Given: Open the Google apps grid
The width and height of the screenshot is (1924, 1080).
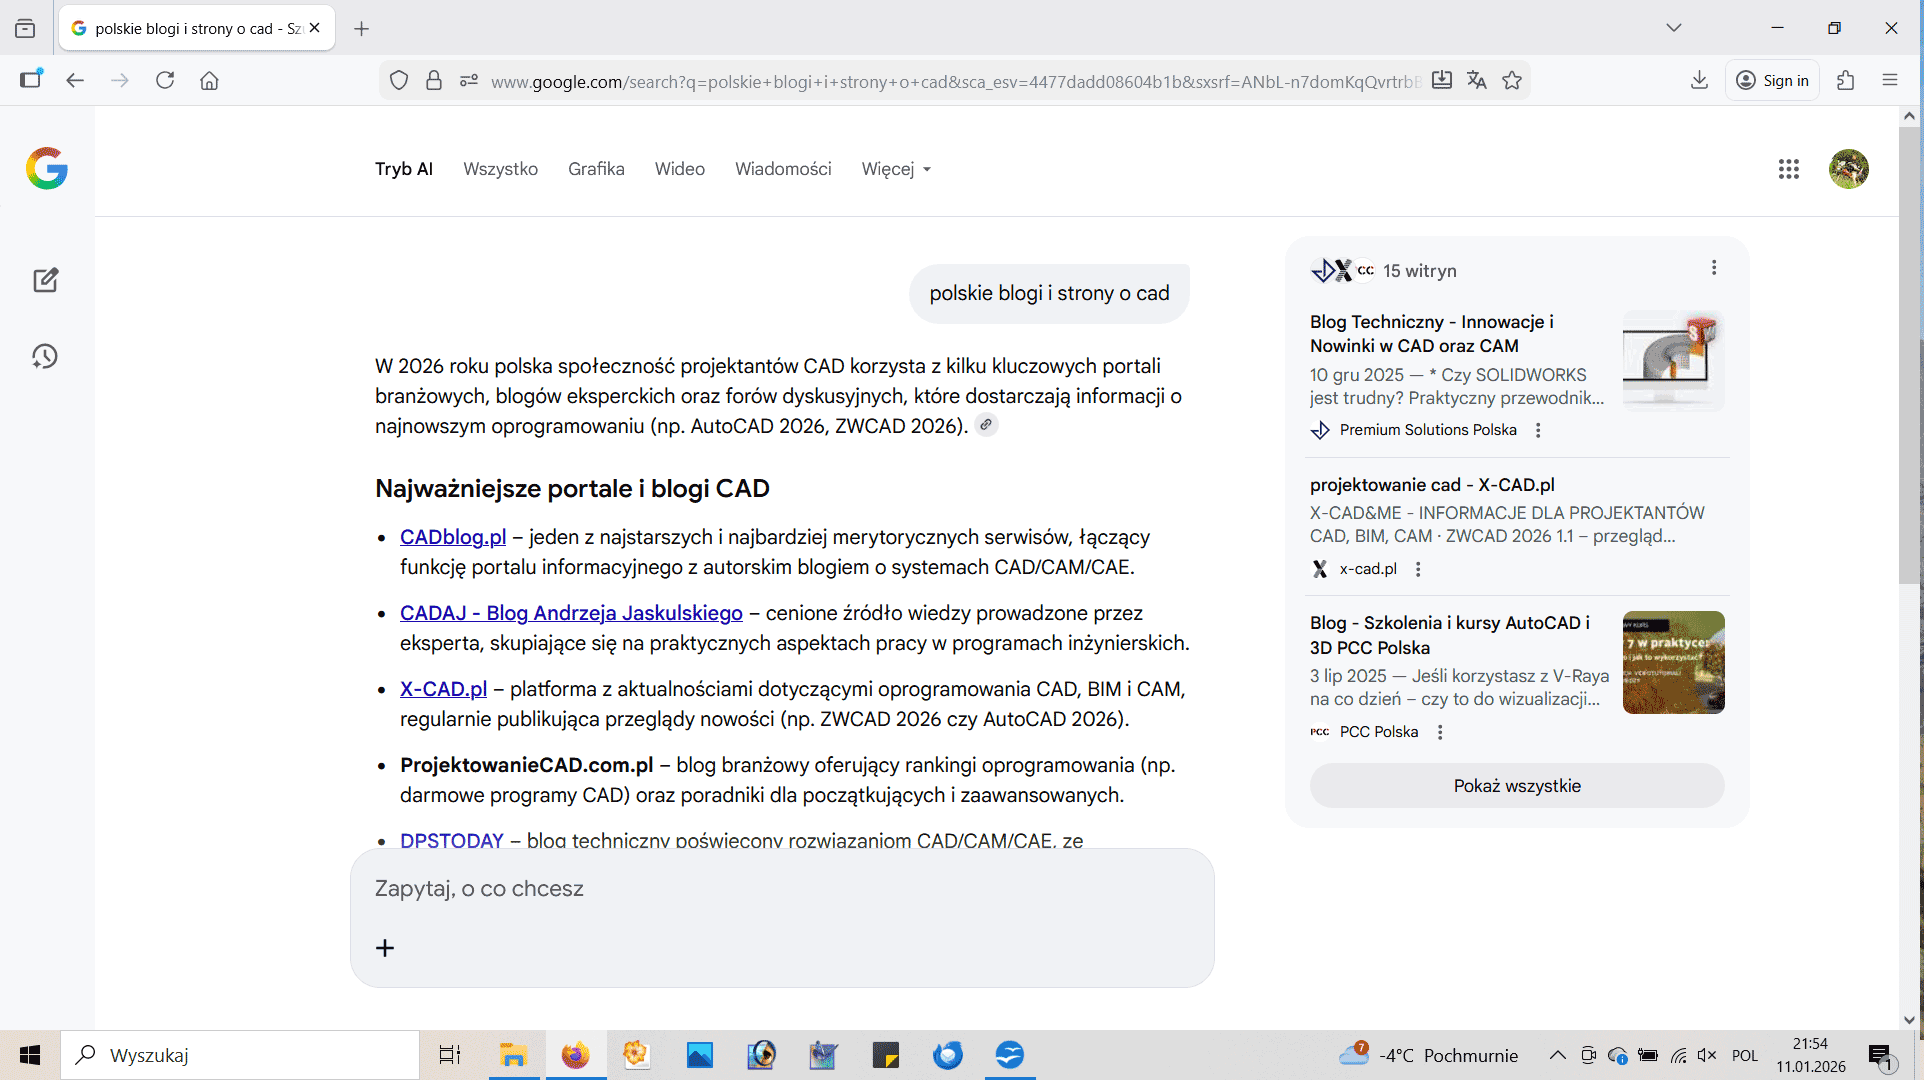Looking at the screenshot, I should pyautogui.click(x=1789, y=169).
